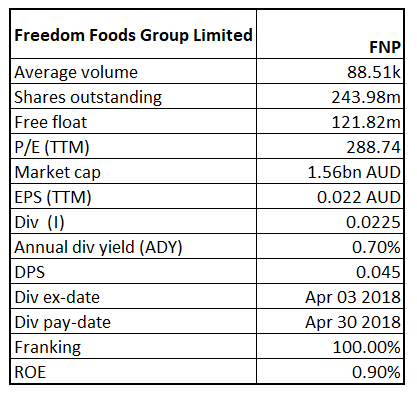Select the Average volume label cell
The width and height of the screenshot is (417, 393).
click(x=133, y=71)
